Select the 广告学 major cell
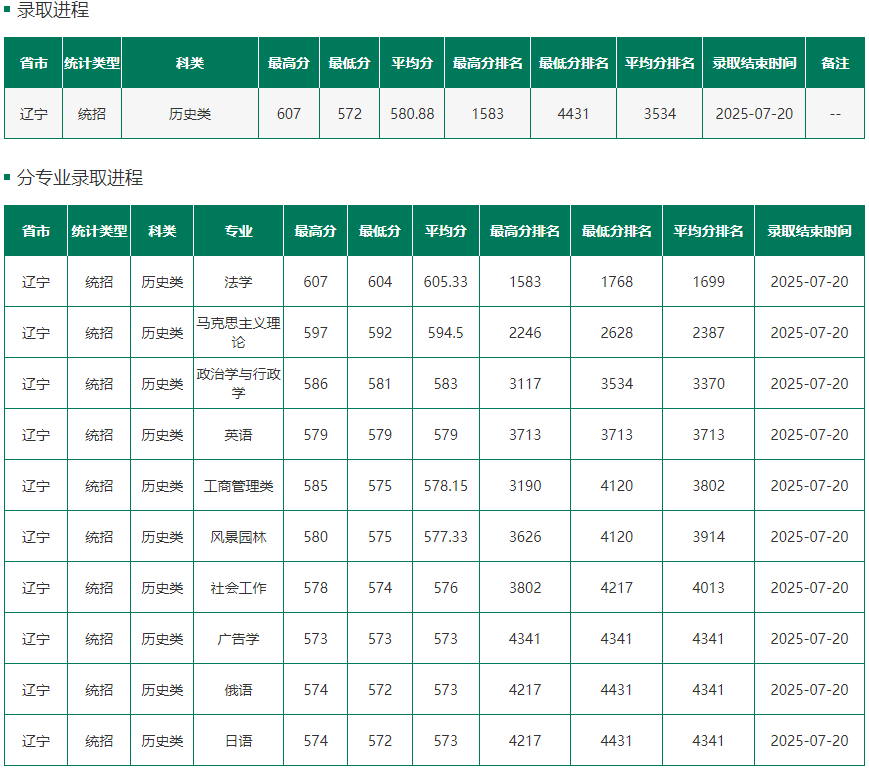The height and width of the screenshot is (769, 869). (x=238, y=639)
